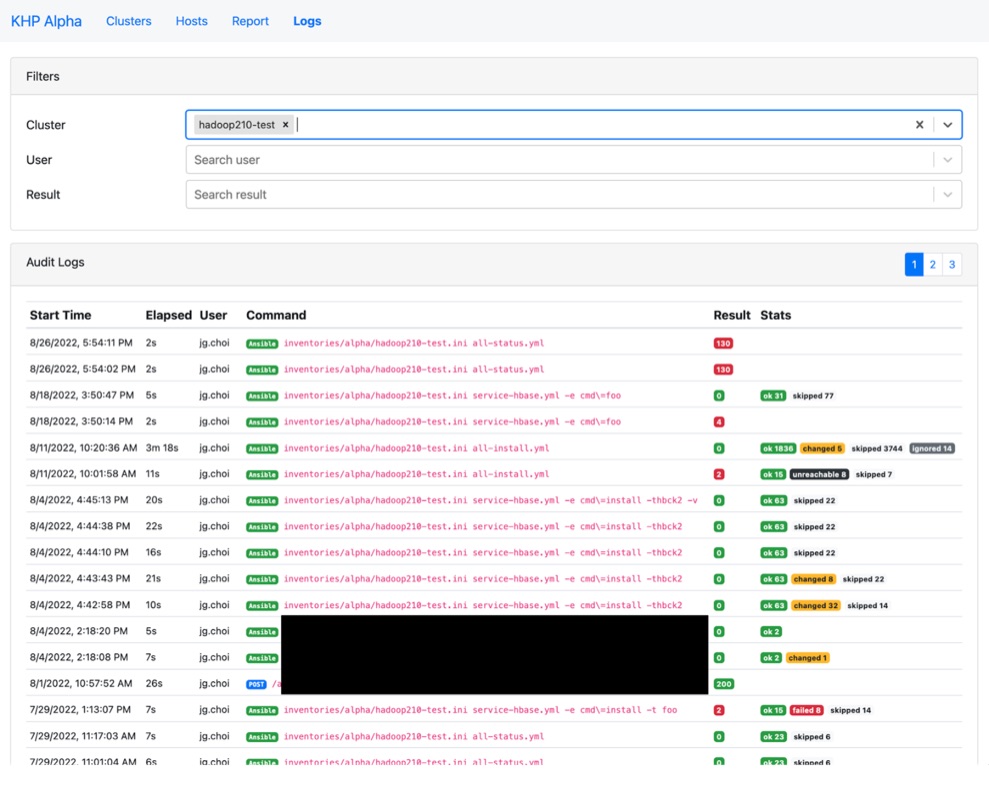The image size is (989, 794).
Task: Click the 'unreachable 8' stats badge
Action: click(819, 474)
